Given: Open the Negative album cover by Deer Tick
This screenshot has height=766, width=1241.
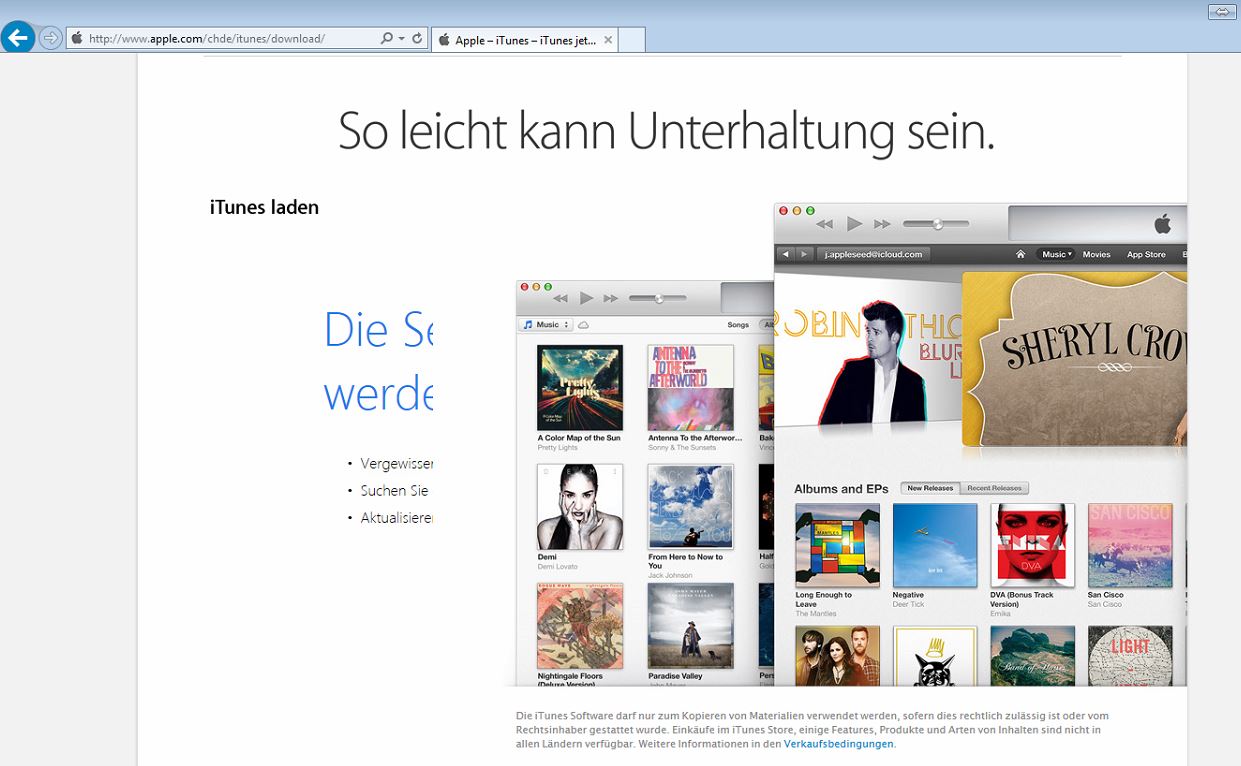Looking at the screenshot, I should tap(934, 545).
